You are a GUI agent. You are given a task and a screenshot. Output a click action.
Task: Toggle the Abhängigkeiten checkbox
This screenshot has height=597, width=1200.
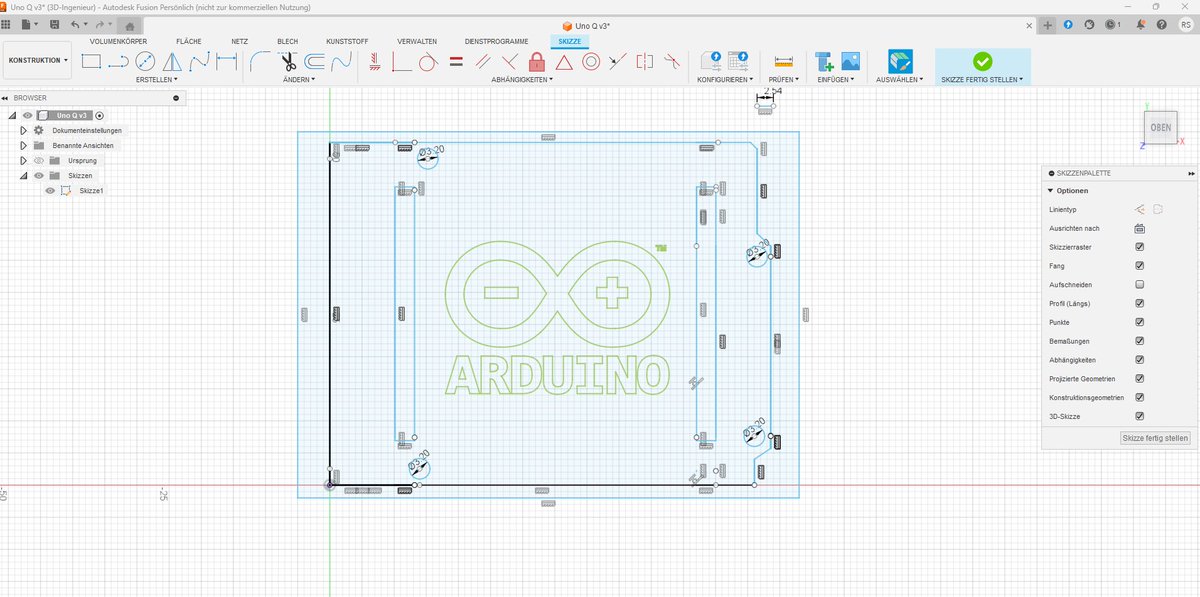1140,360
